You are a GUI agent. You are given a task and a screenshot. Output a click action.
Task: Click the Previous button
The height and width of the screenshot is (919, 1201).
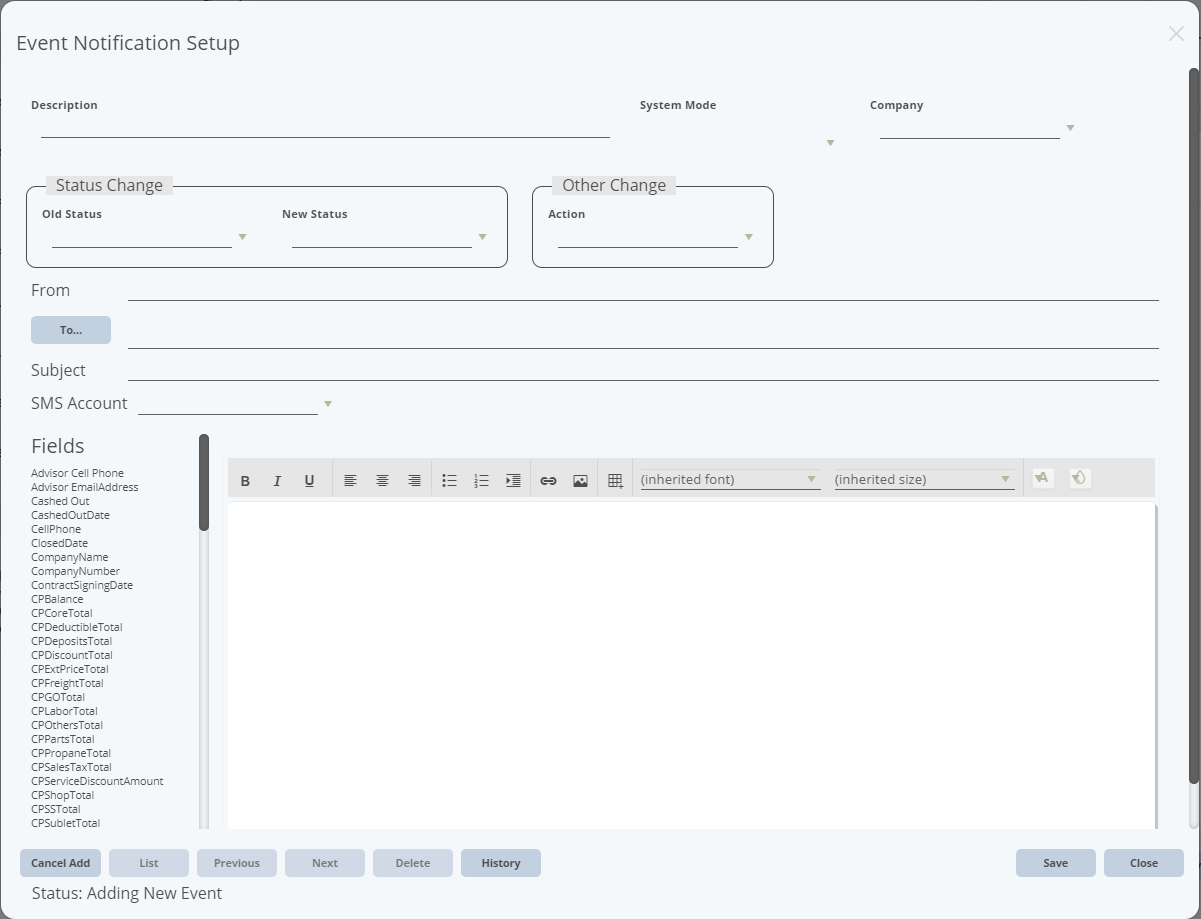[x=237, y=863]
